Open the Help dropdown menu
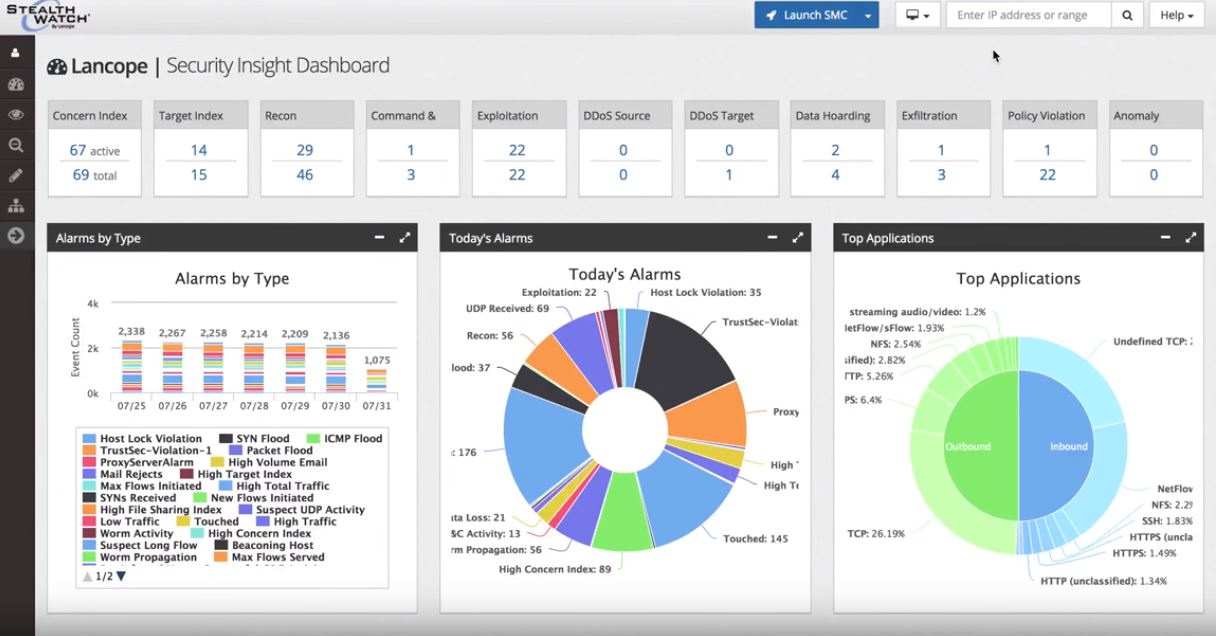Image resolution: width=1216 pixels, height=636 pixels. [1176, 15]
